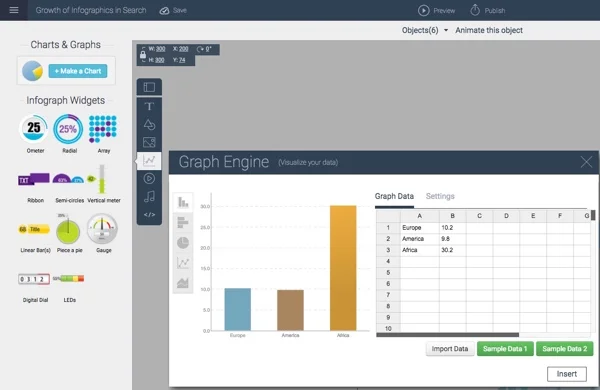Viewport: 600px width, 390px height.
Task: Switch to the Graph Data tab
Action: pos(394,196)
